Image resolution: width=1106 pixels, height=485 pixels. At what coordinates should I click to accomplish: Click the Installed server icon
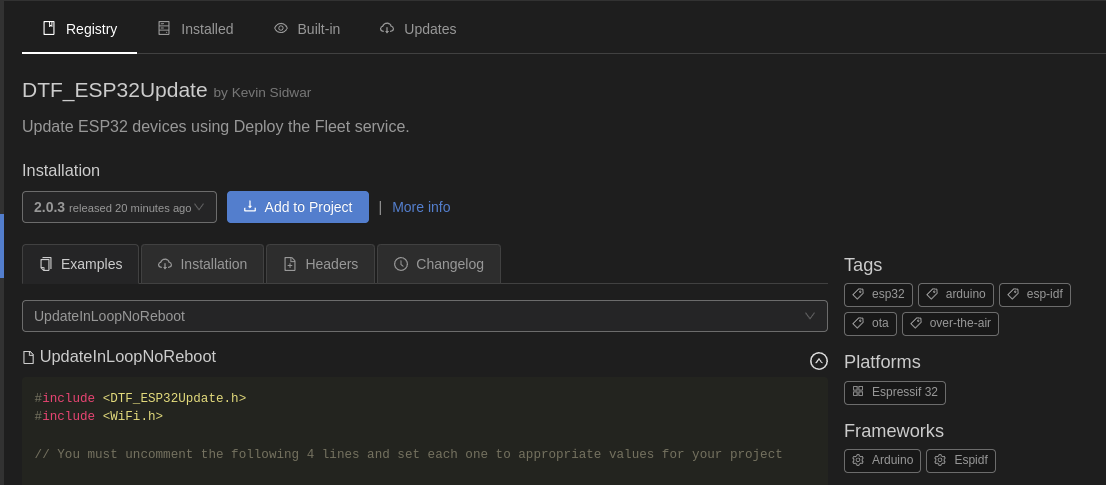tap(164, 28)
